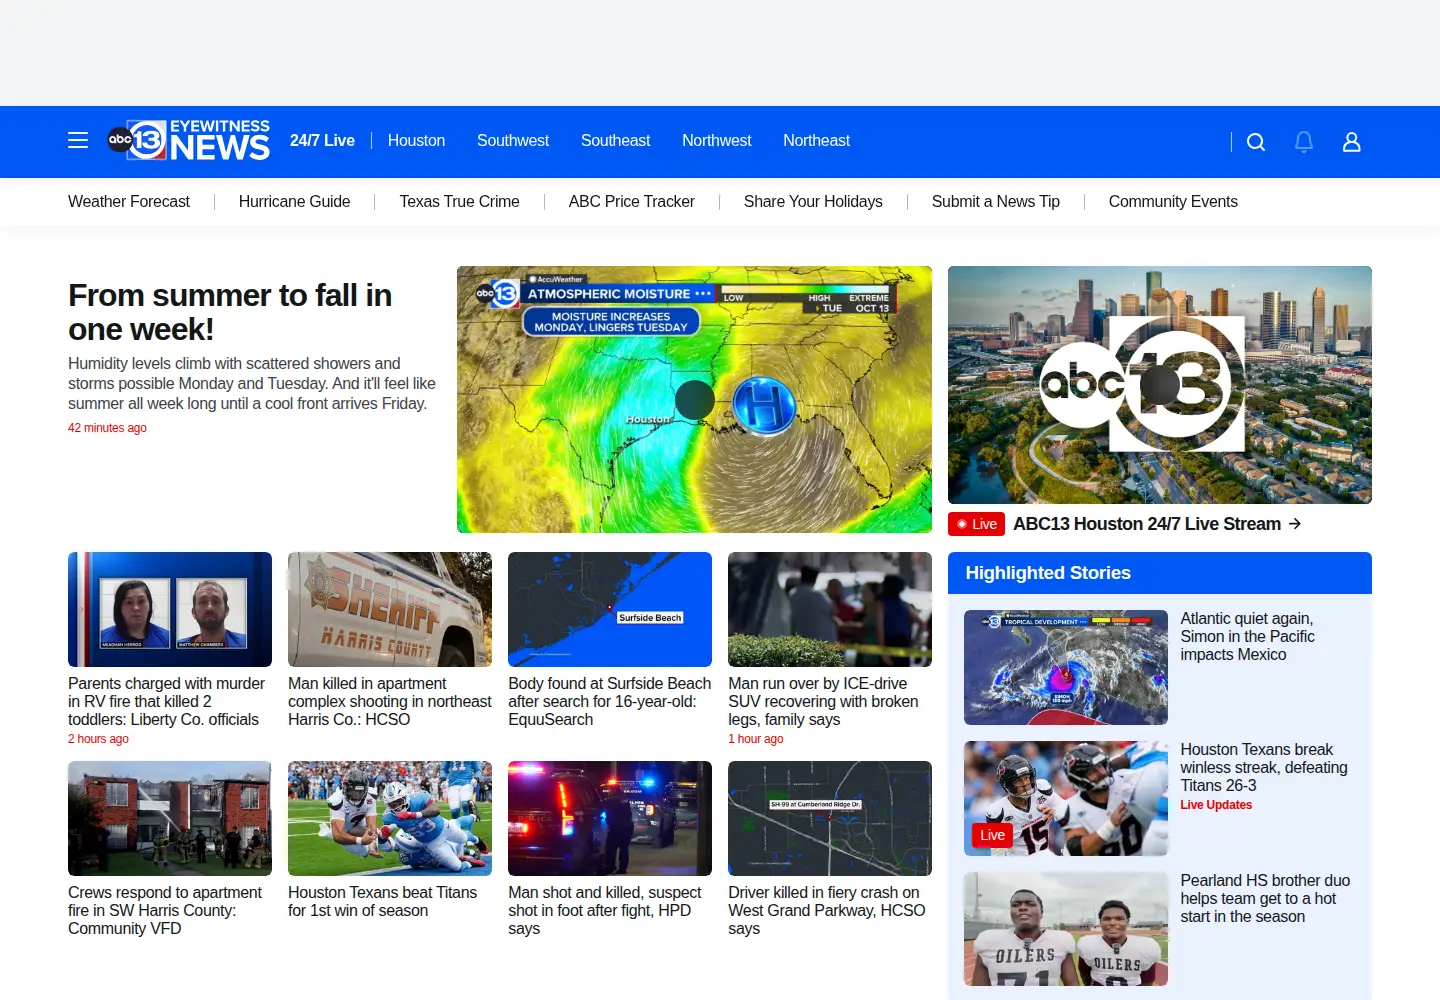Open the Texas True Crime link
Screen dimensions: 1440x1000
coord(459,202)
